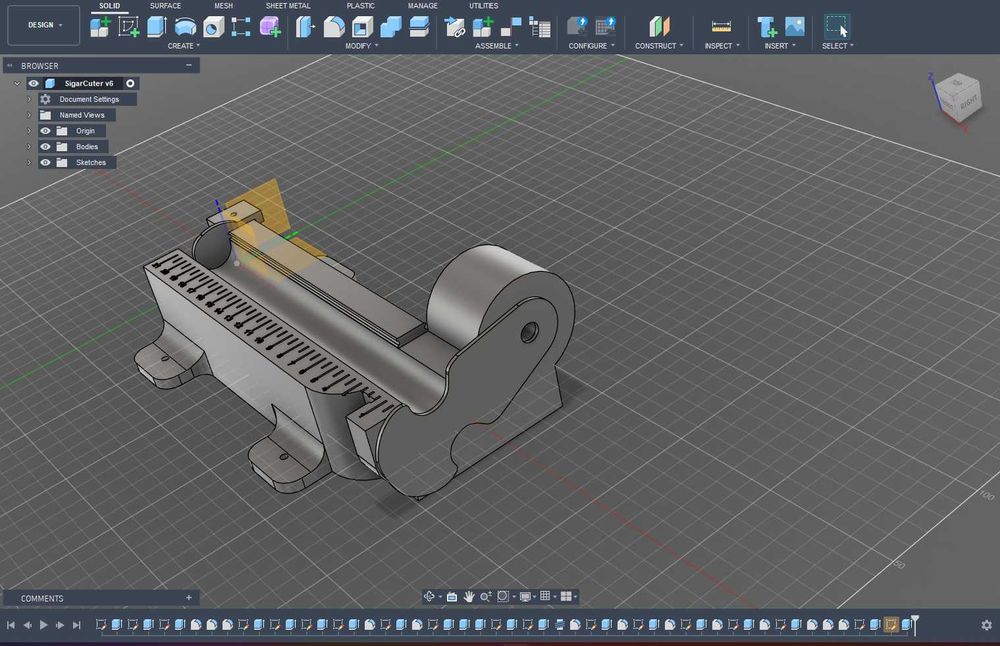Open the Construct dropdown menu

[659, 46]
